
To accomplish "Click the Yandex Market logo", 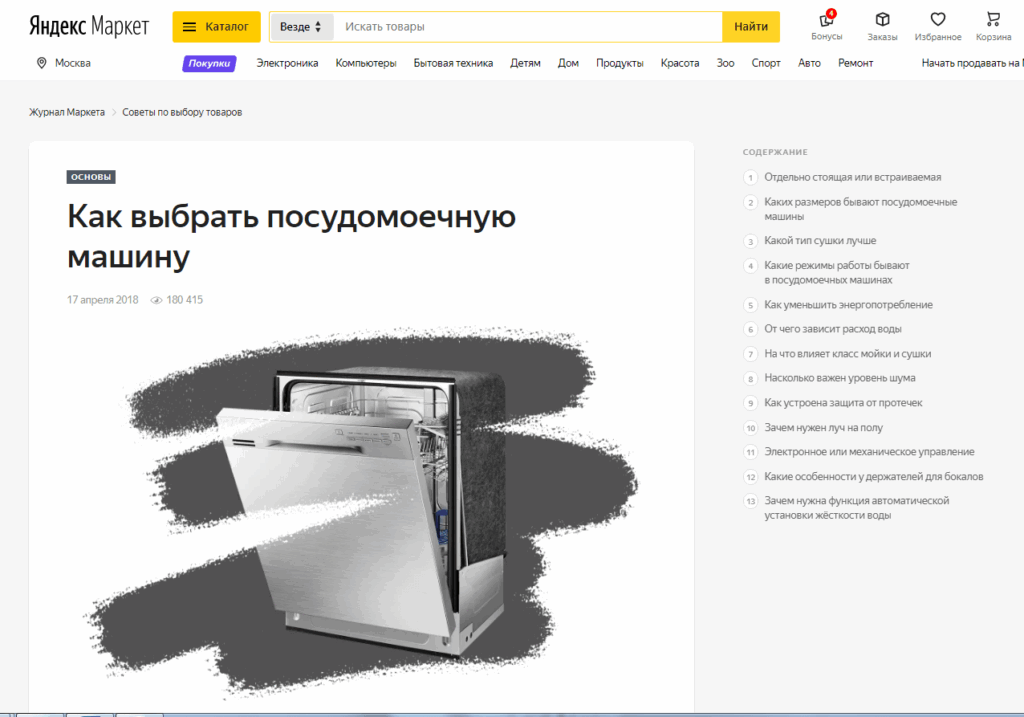I will 89,26.
